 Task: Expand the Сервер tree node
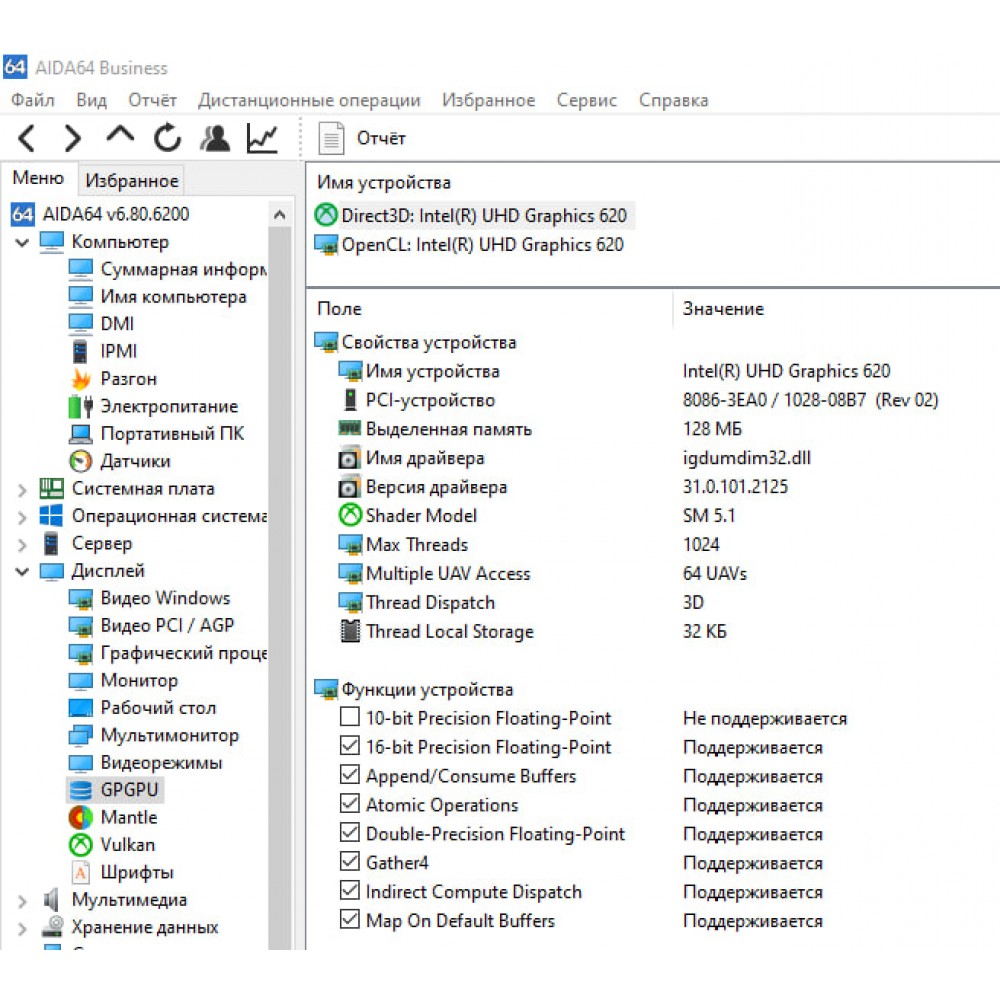(x=22, y=545)
